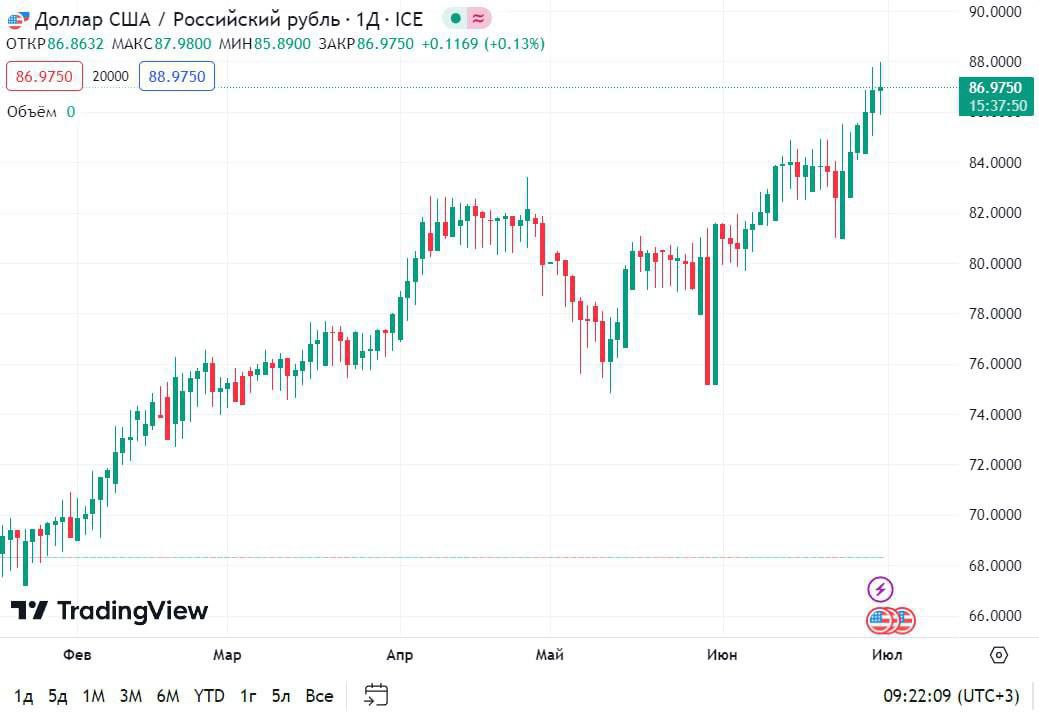Click the pink approximate-data indicator icon

479,19
